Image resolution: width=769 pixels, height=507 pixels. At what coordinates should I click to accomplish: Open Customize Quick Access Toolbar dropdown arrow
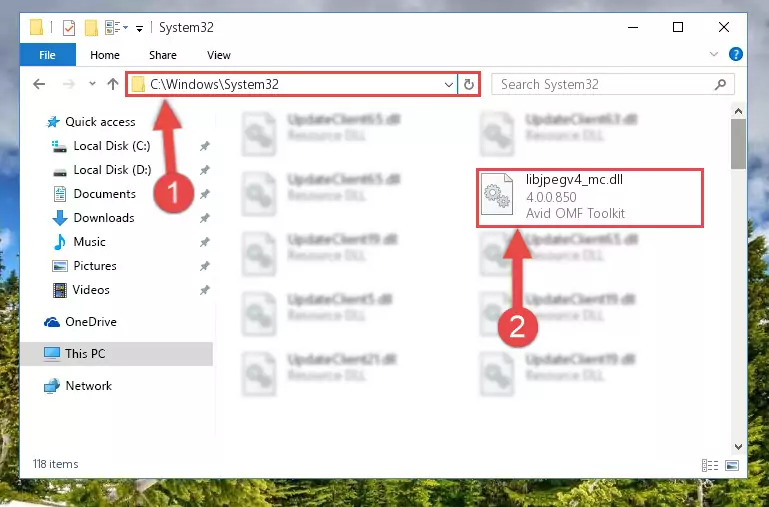[x=140, y=29]
